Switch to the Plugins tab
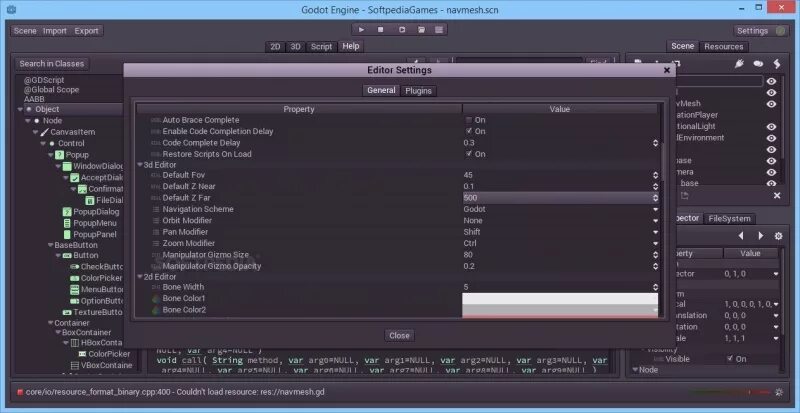800x413 pixels. click(418, 91)
